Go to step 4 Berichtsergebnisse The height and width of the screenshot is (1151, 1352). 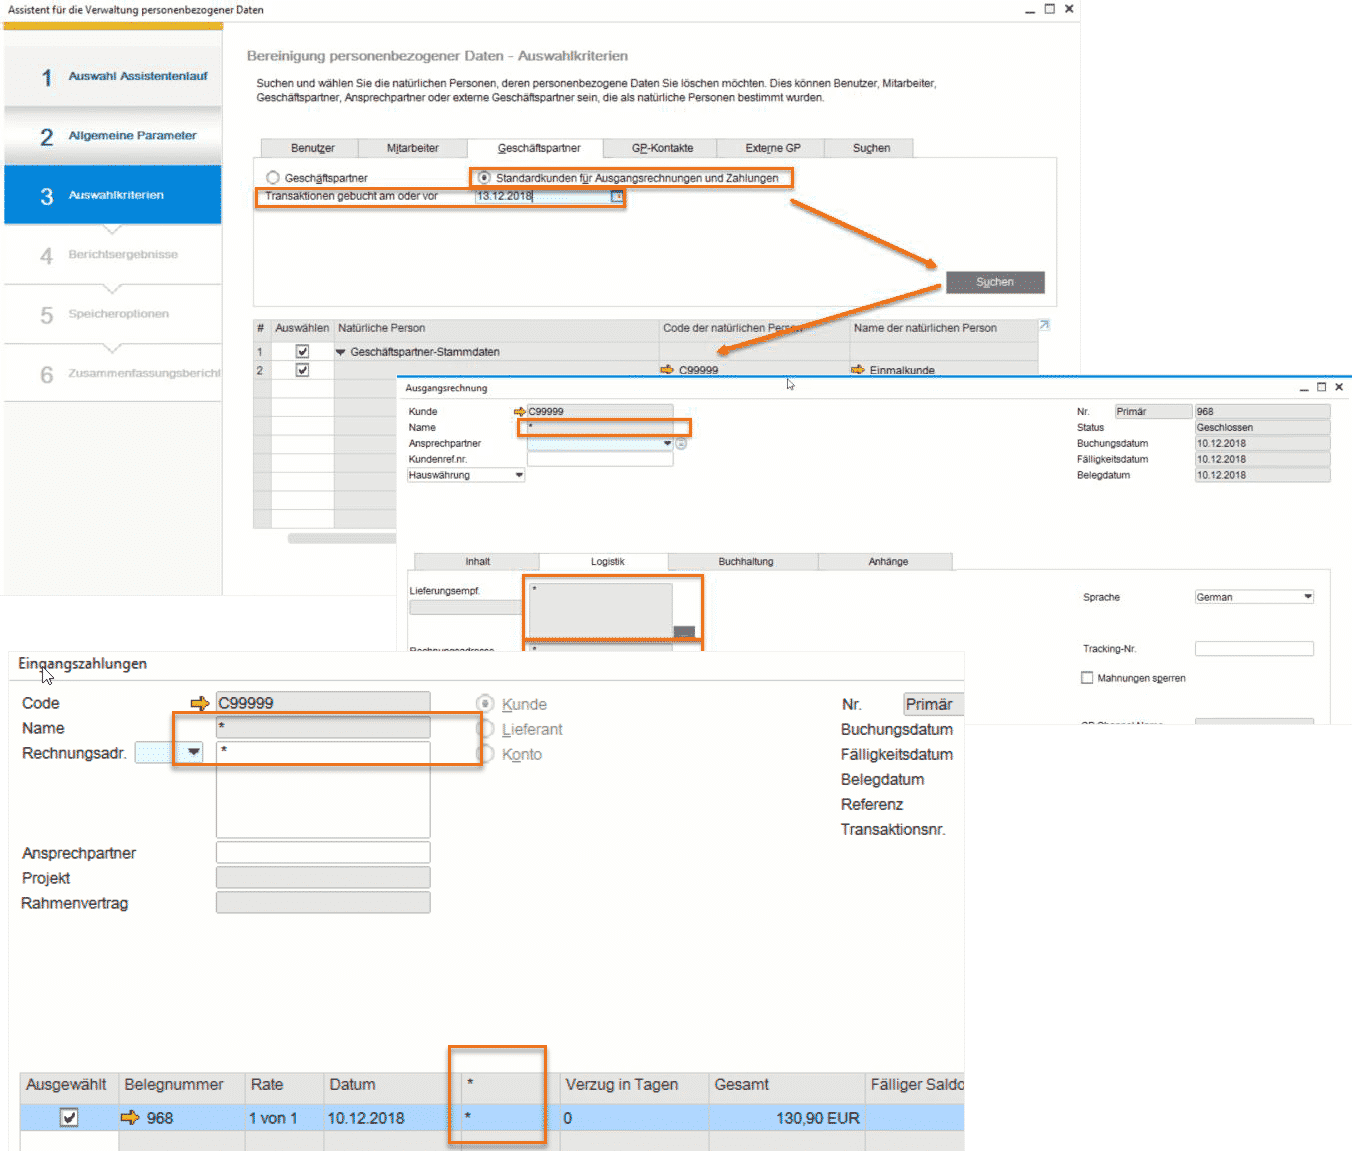pyautogui.click(x=113, y=255)
